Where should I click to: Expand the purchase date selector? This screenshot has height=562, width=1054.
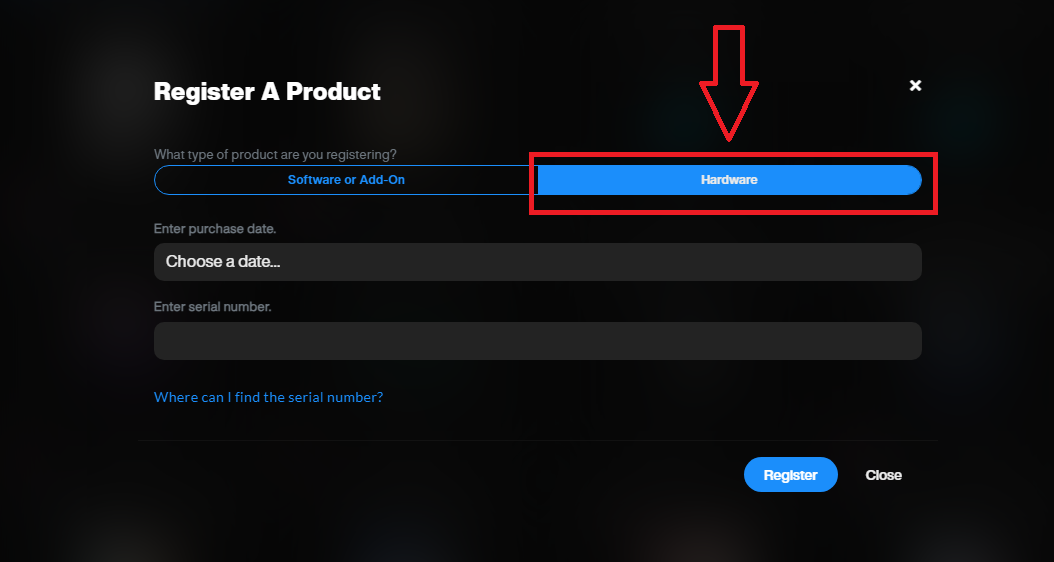click(x=538, y=262)
